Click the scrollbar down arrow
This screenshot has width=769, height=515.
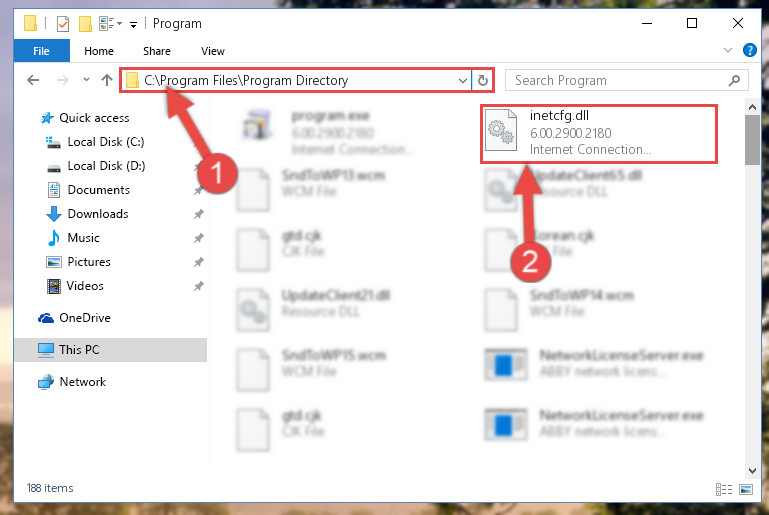pyautogui.click(x=752, y=471)
